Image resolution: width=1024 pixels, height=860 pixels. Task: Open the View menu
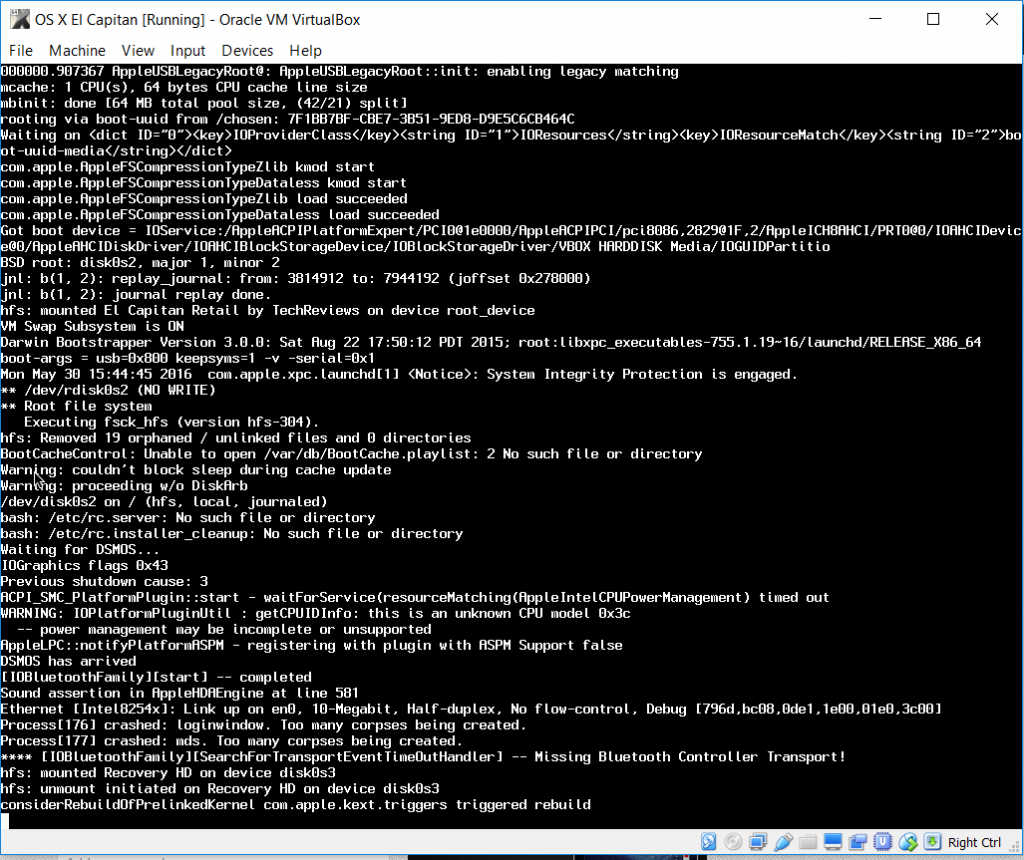pos(138,50)
